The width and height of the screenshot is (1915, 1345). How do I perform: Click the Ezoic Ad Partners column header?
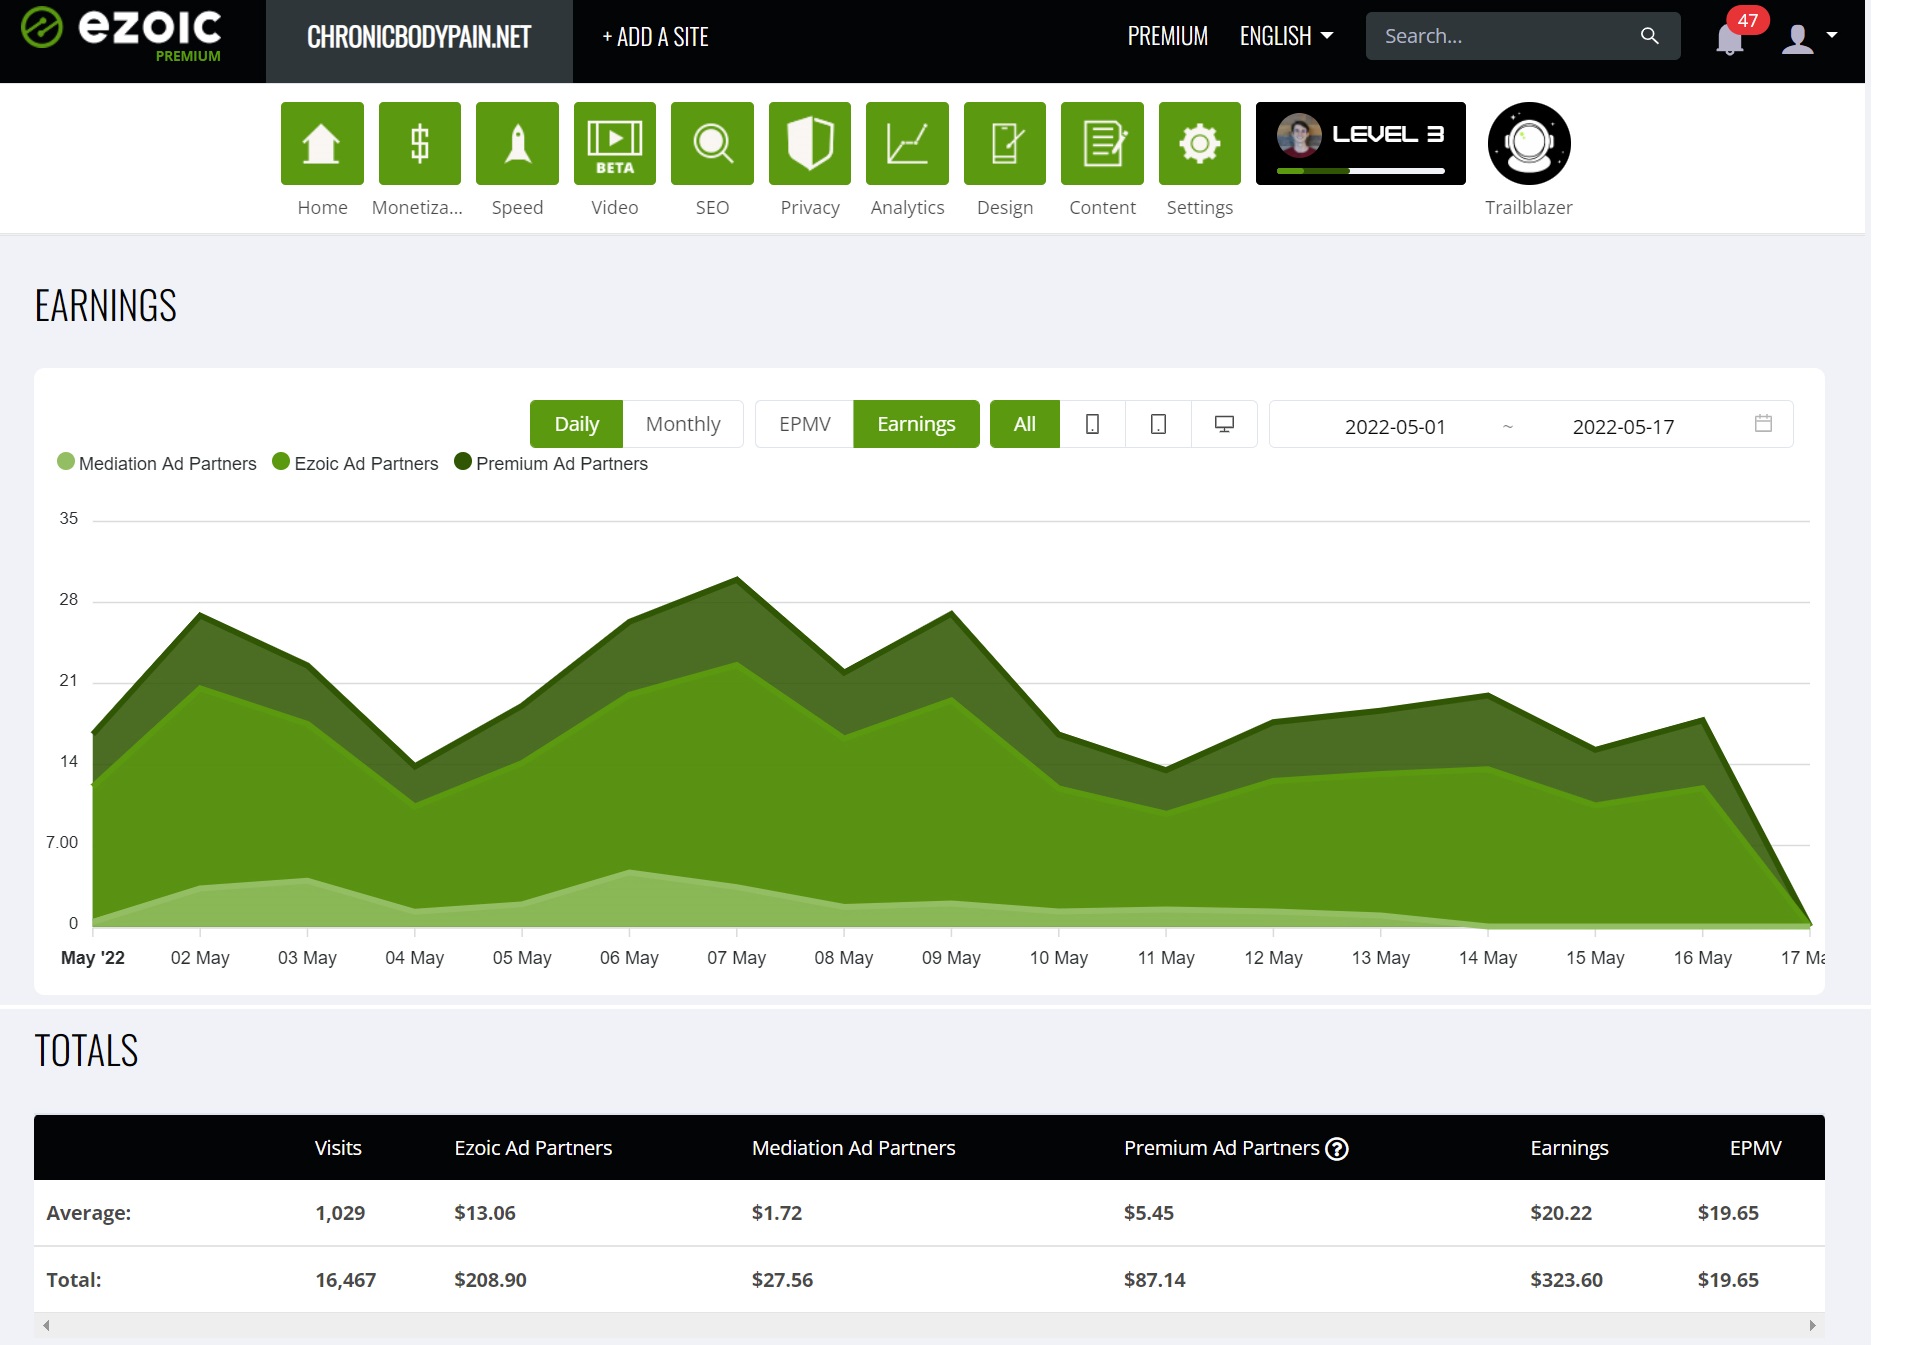click(x=533, y=1148)
